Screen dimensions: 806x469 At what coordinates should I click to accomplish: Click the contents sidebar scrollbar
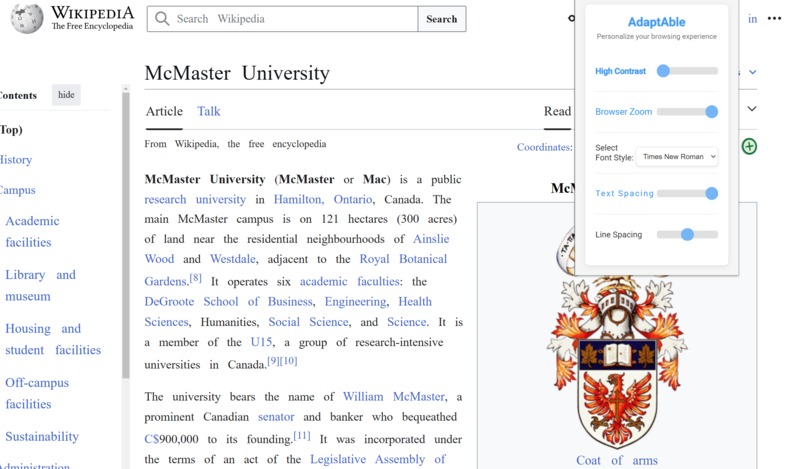coord(126,237)
